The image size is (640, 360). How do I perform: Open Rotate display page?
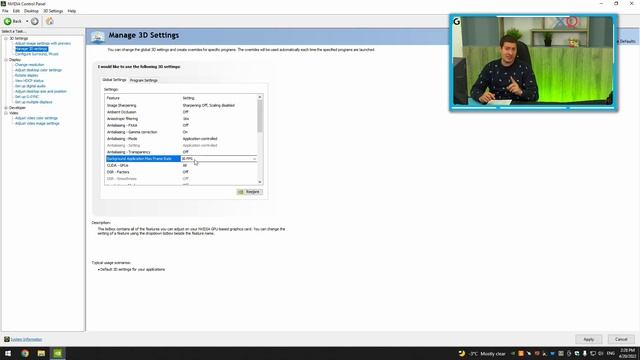point(27,76)
